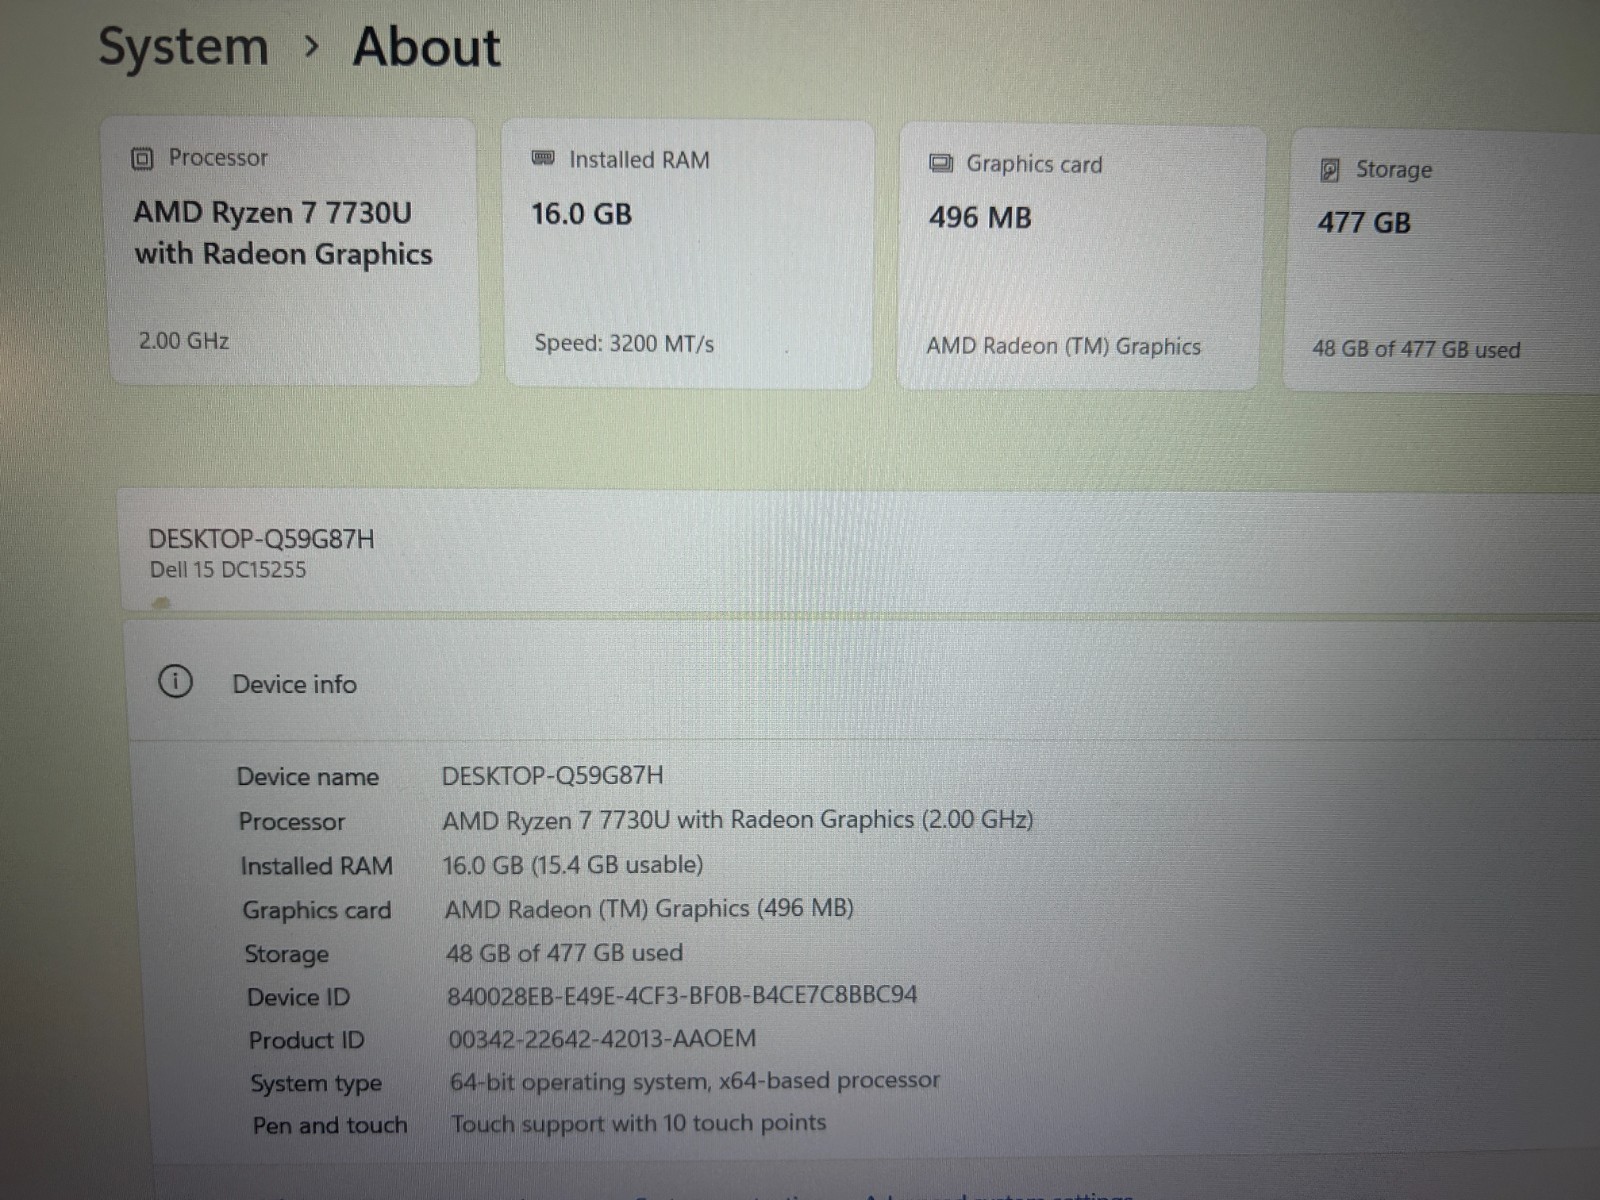Viewport: 1600px width, 1200px height.
Task: Click Product ID value 00342-22642-42013-AAOEM
Action: pos(602,1039)
